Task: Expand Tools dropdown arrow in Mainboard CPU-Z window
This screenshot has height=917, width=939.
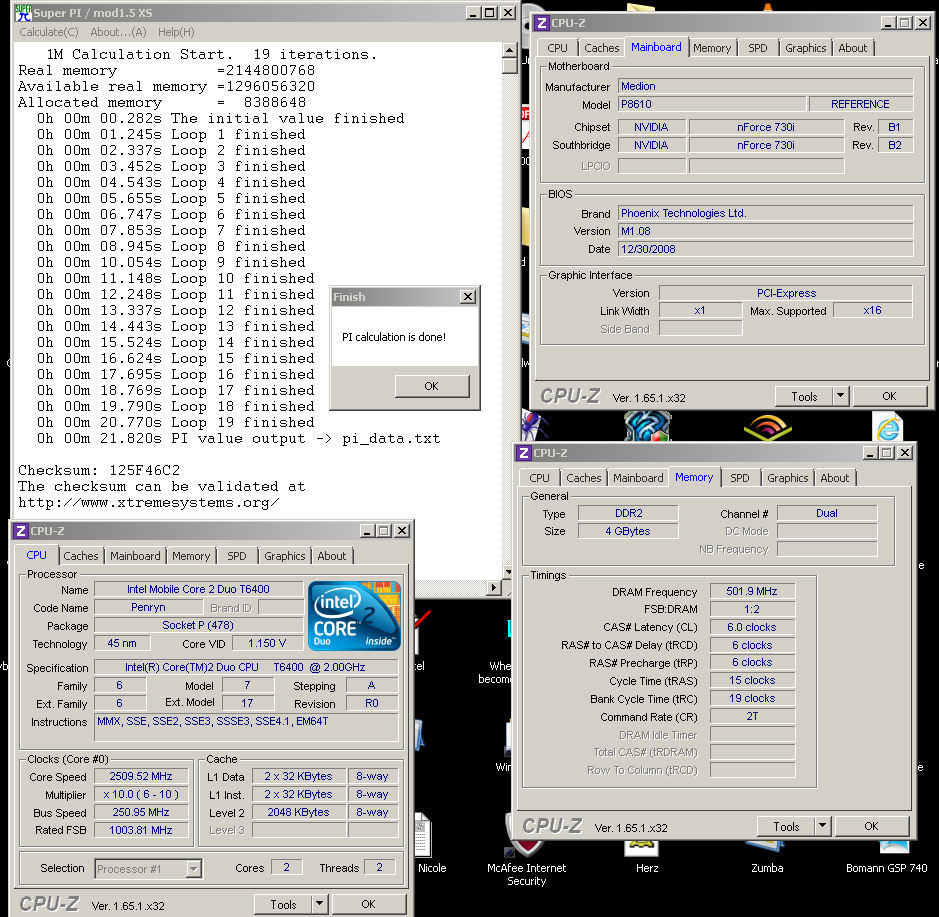Action: click(841, 397)
